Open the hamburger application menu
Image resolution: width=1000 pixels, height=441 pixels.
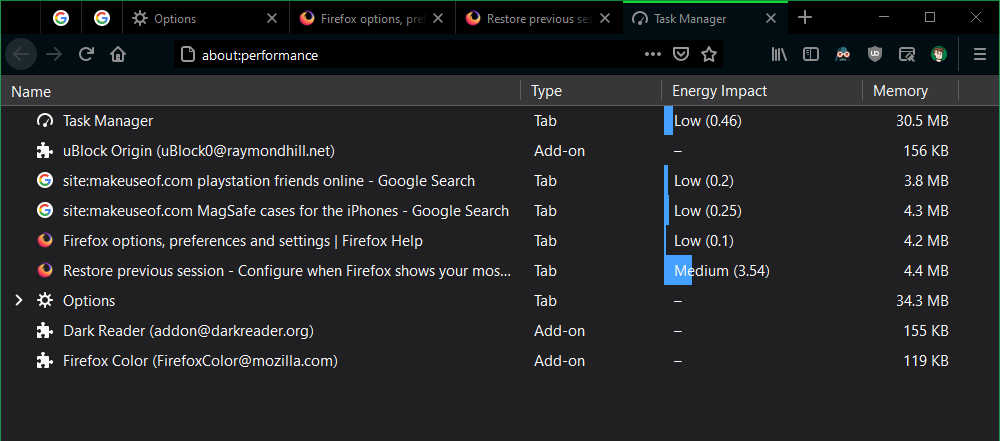point(980,55)
